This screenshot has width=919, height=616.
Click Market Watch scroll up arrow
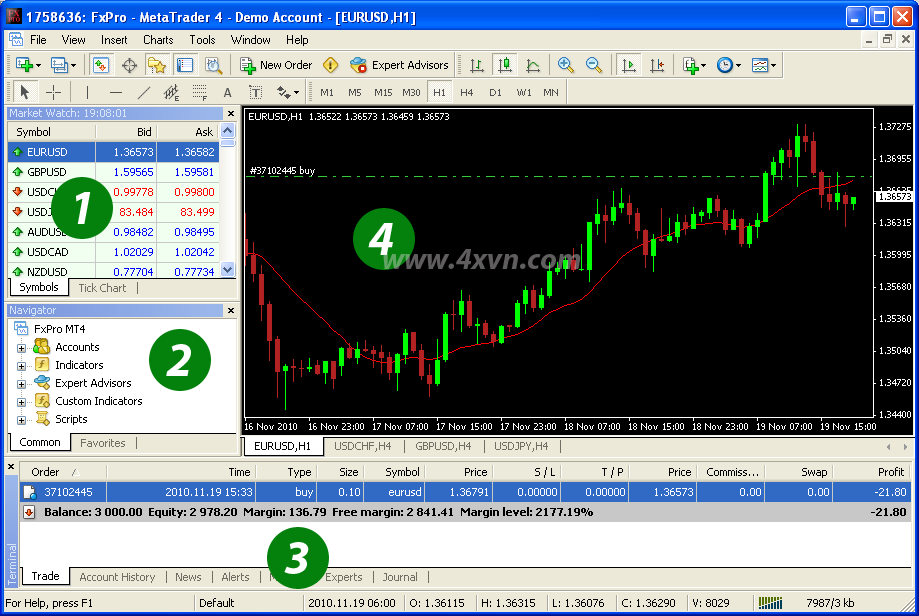coord(227,131)
